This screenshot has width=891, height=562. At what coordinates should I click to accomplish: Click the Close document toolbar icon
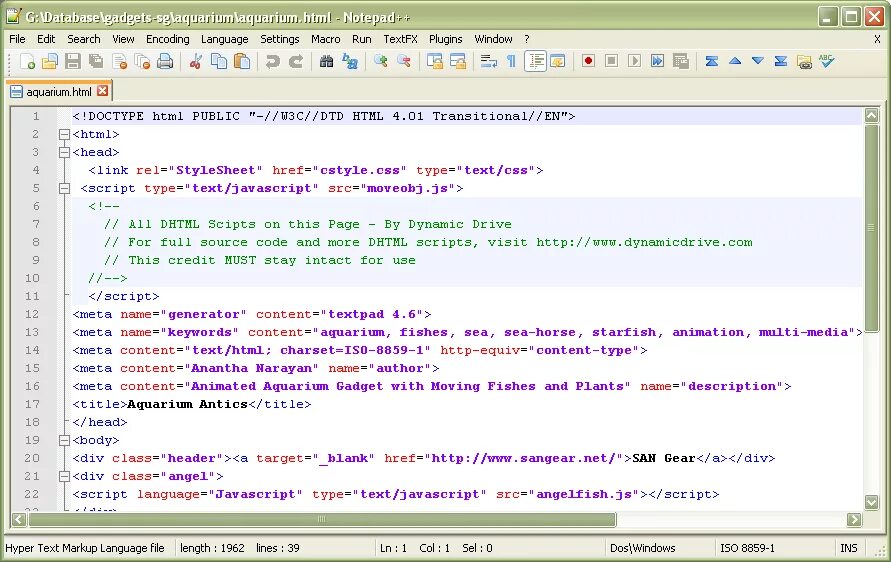[x=119, y=61]
